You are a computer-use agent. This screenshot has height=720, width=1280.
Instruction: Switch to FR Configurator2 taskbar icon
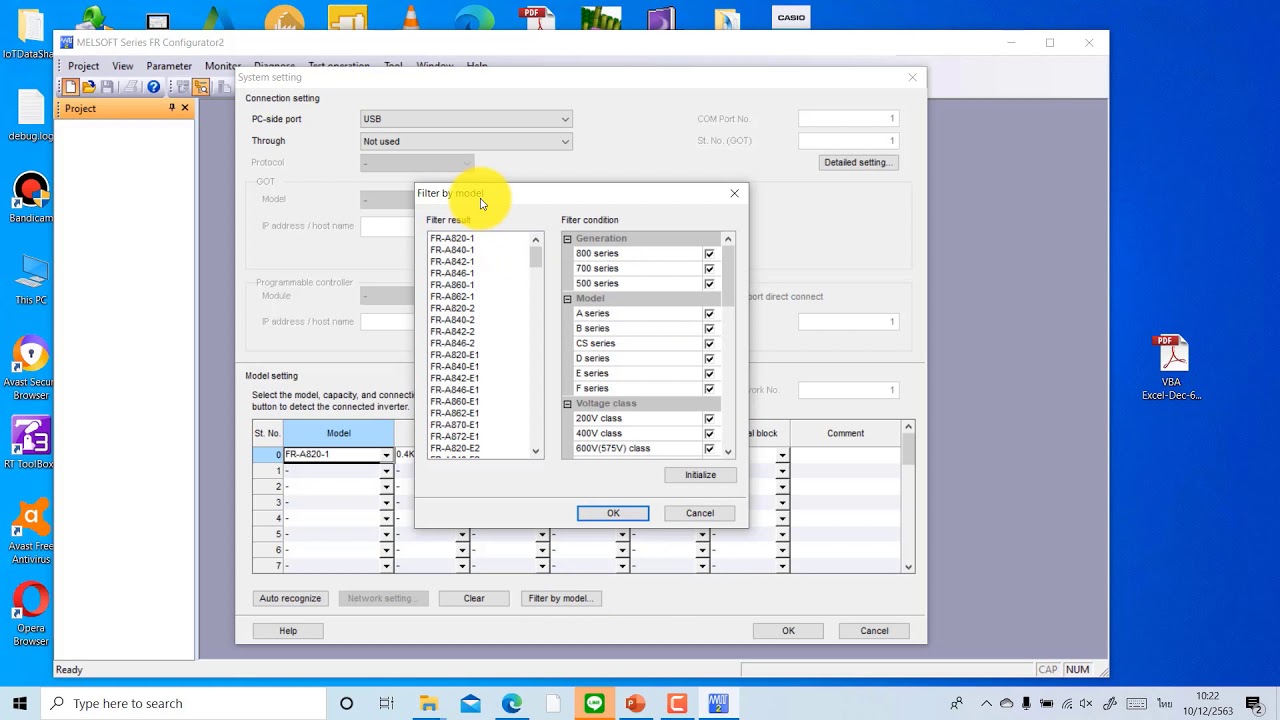[719, 704]
